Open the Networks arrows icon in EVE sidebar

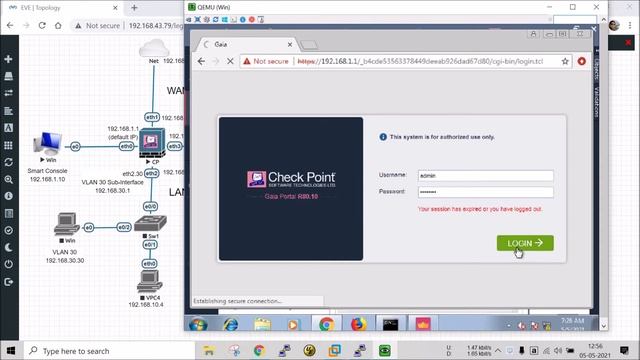pos(8,93)
